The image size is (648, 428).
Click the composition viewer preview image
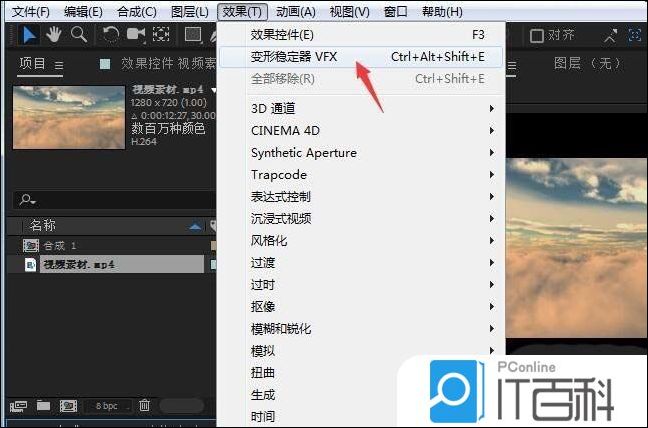(577, 248)
